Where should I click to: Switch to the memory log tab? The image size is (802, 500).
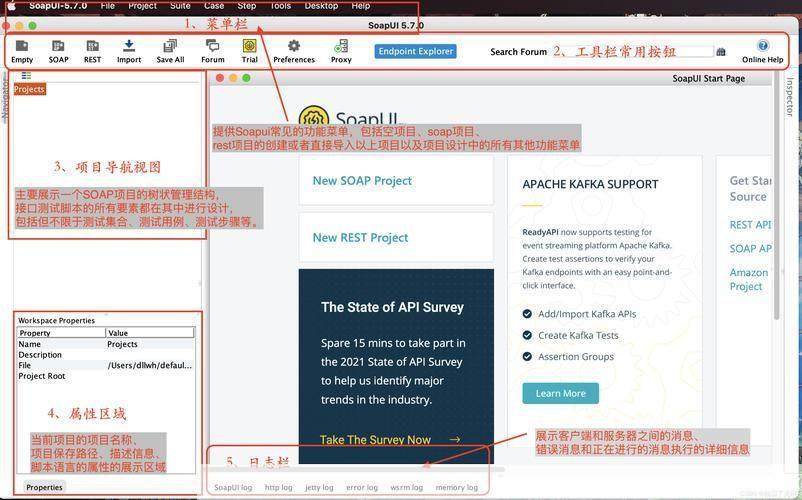pos(457,487)
